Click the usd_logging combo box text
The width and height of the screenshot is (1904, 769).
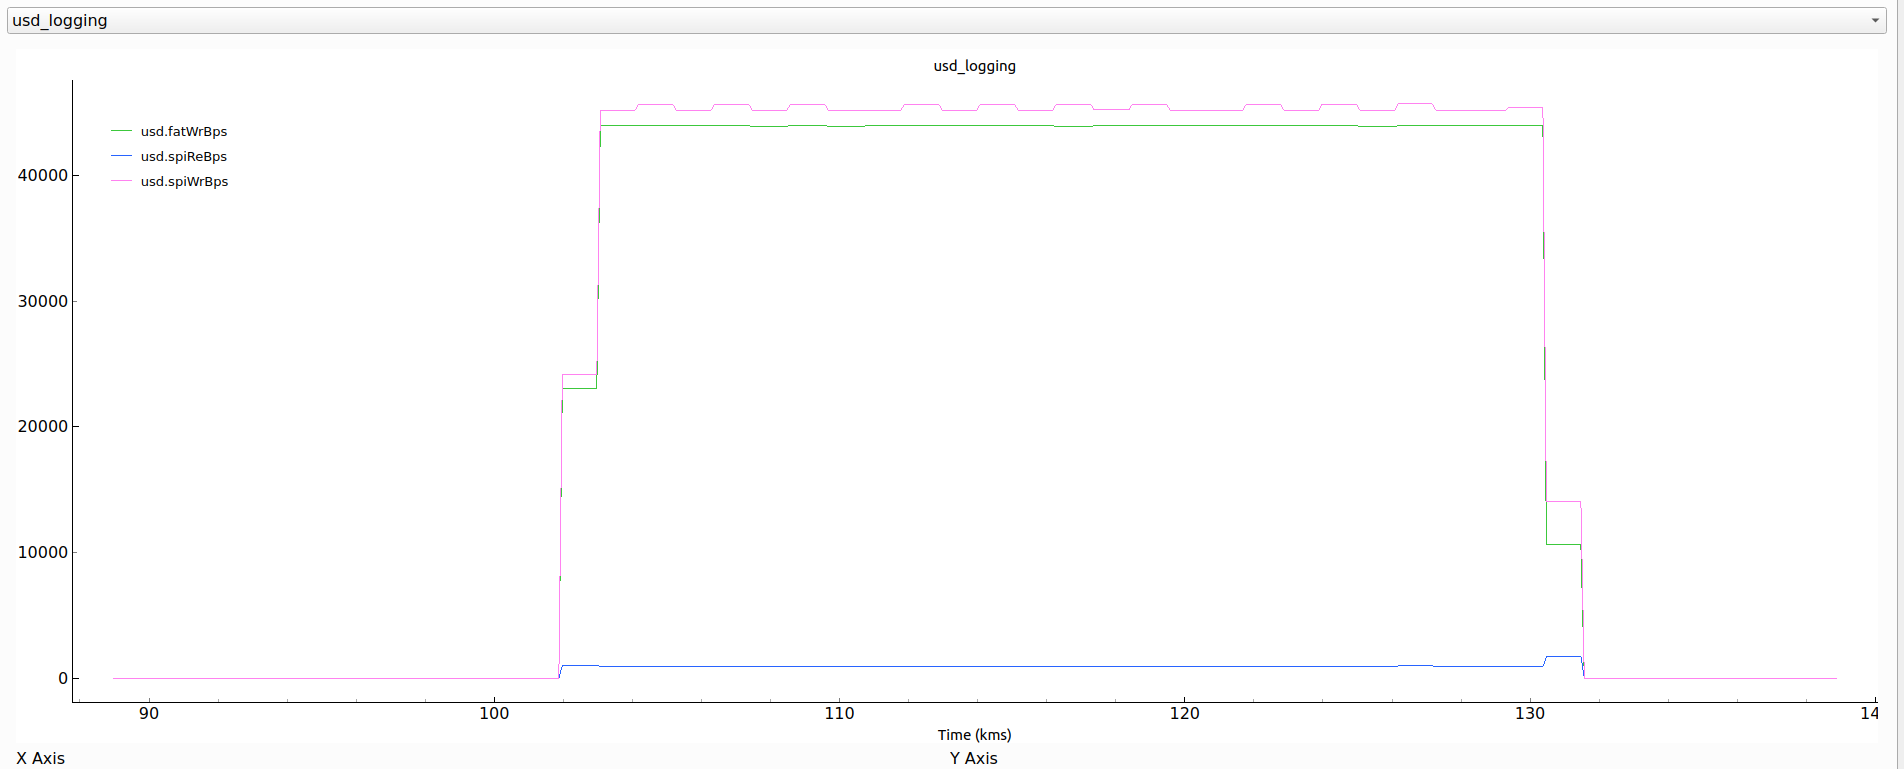coord(60,21)
